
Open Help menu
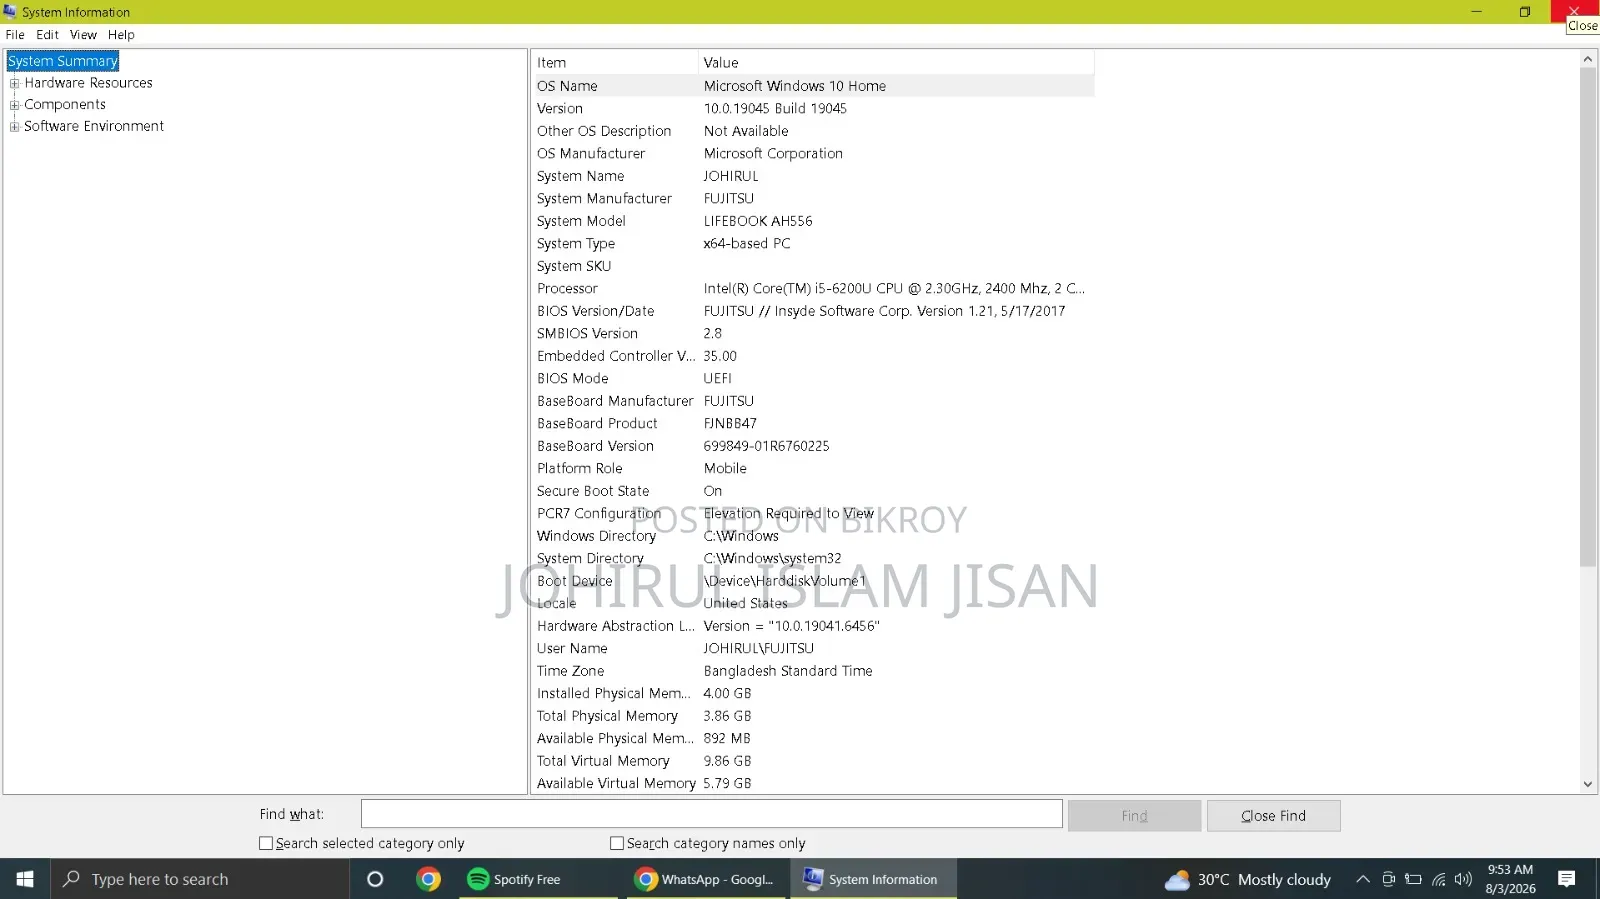121,34
